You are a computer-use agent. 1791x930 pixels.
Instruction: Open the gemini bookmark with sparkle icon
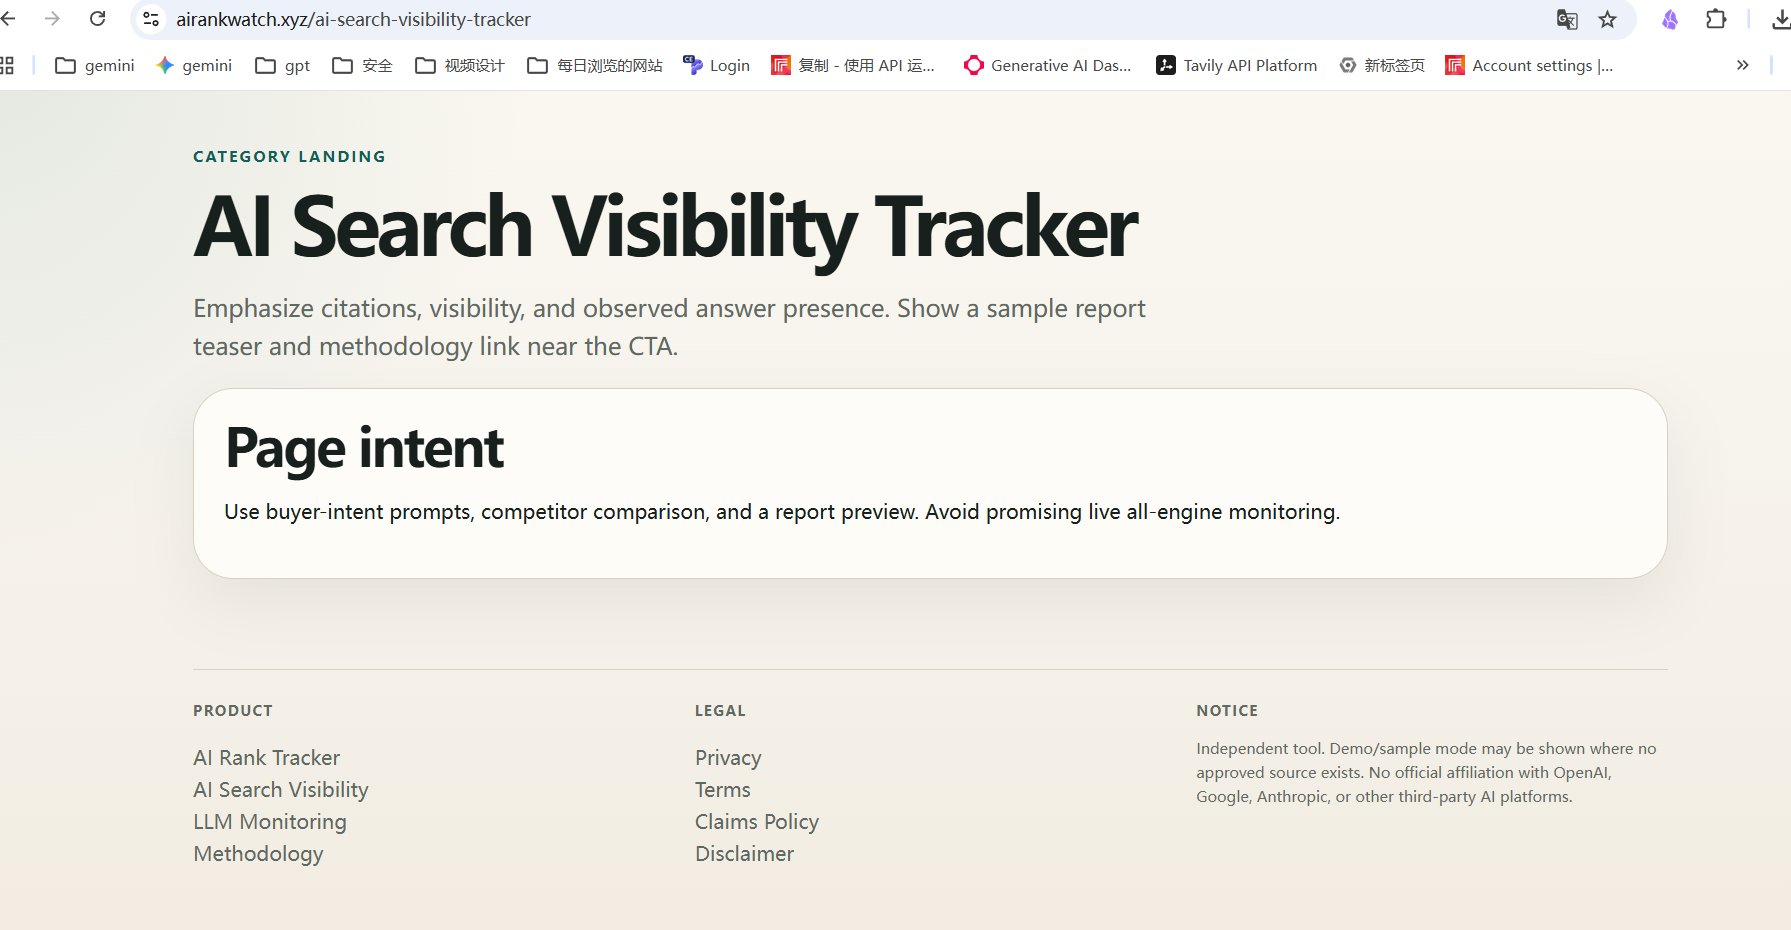coord(194,65)
